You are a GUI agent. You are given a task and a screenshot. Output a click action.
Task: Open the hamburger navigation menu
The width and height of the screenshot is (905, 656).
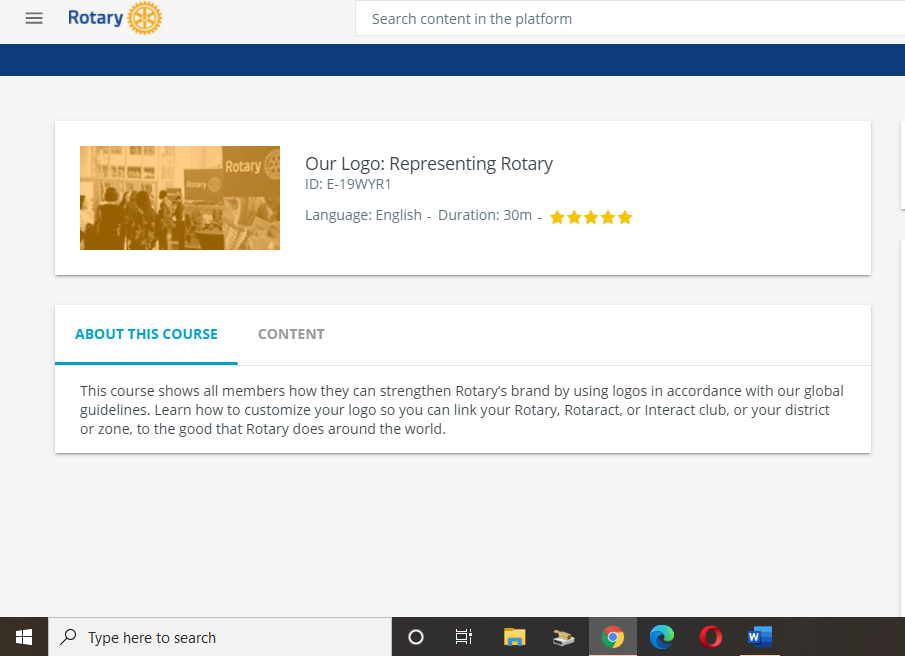(34, 18)
